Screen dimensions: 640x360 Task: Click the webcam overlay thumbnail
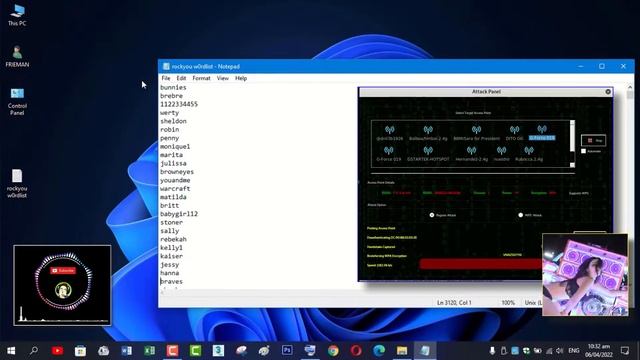click(x=585, y=275)
